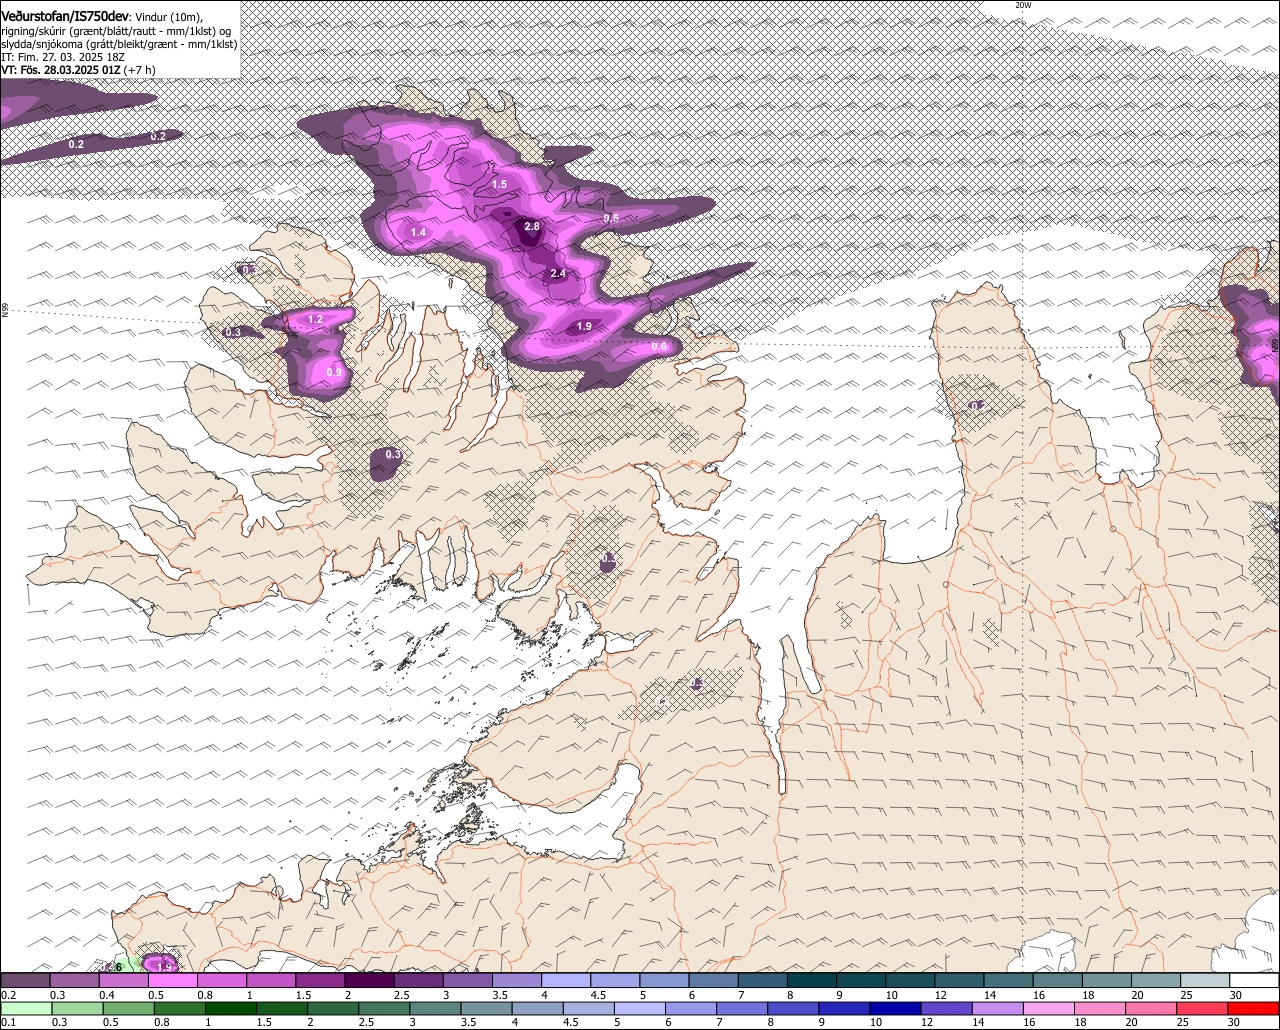The height and width of the screenshot is (1030, 1280).
Task: Click the 20W longitude label
Action: coord(1022,5)
